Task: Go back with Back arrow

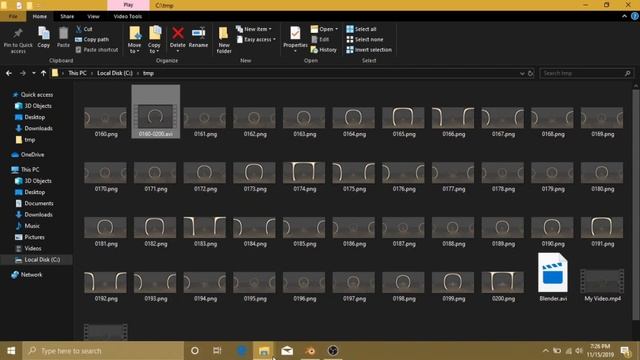Action: point(9,73)
